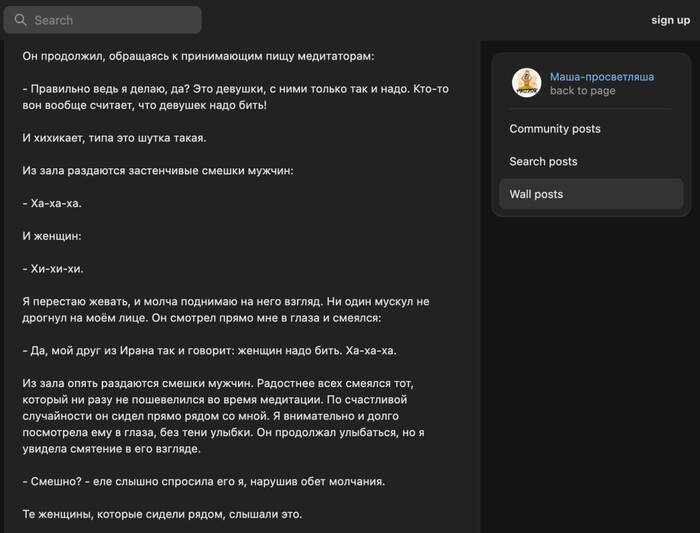Click the line about застенчивые смешки мужчин
The height and width of the screenshot is (533, 700).
tap(158, 171)
